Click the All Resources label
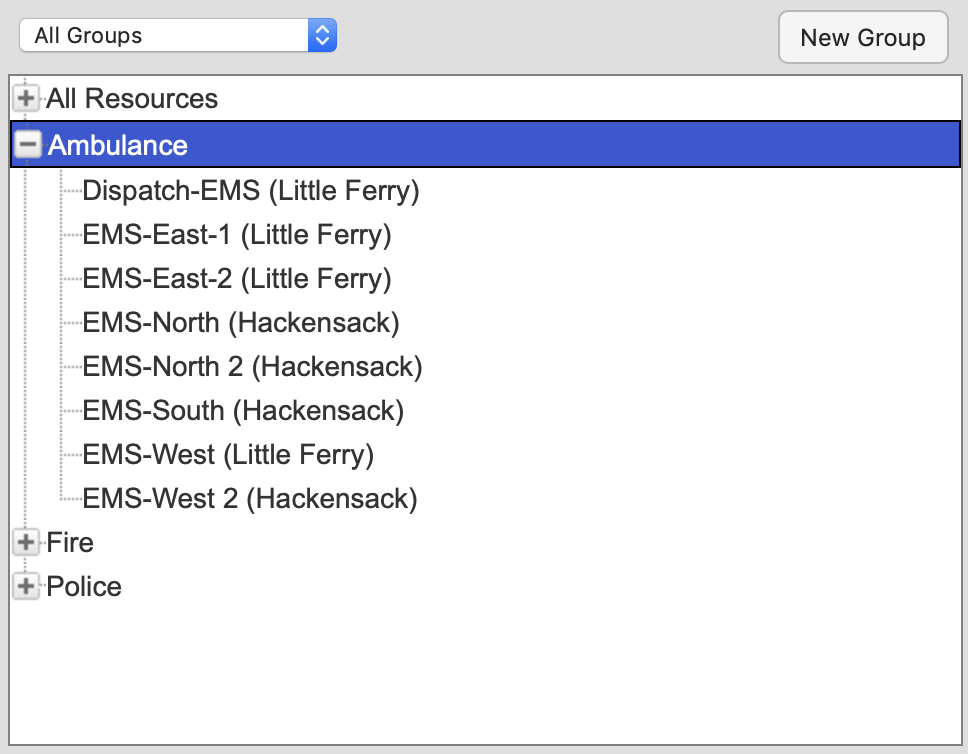 131,98
